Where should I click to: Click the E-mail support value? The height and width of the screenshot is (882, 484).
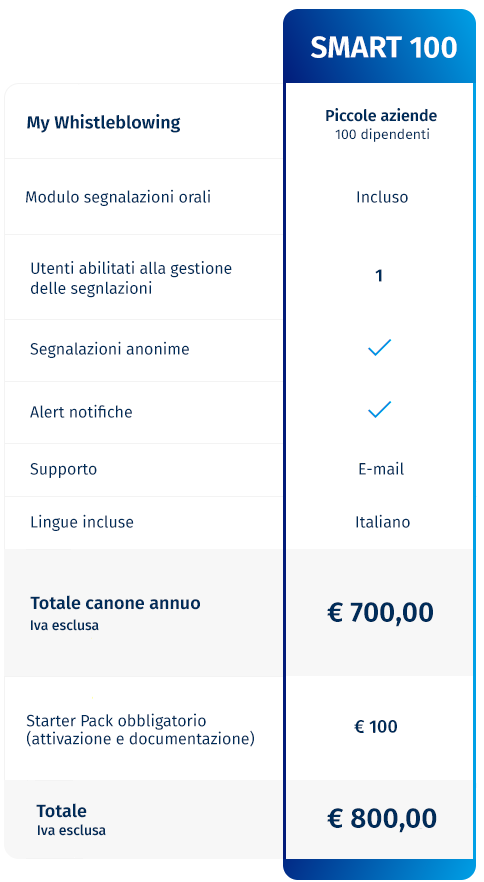(381, 469)
